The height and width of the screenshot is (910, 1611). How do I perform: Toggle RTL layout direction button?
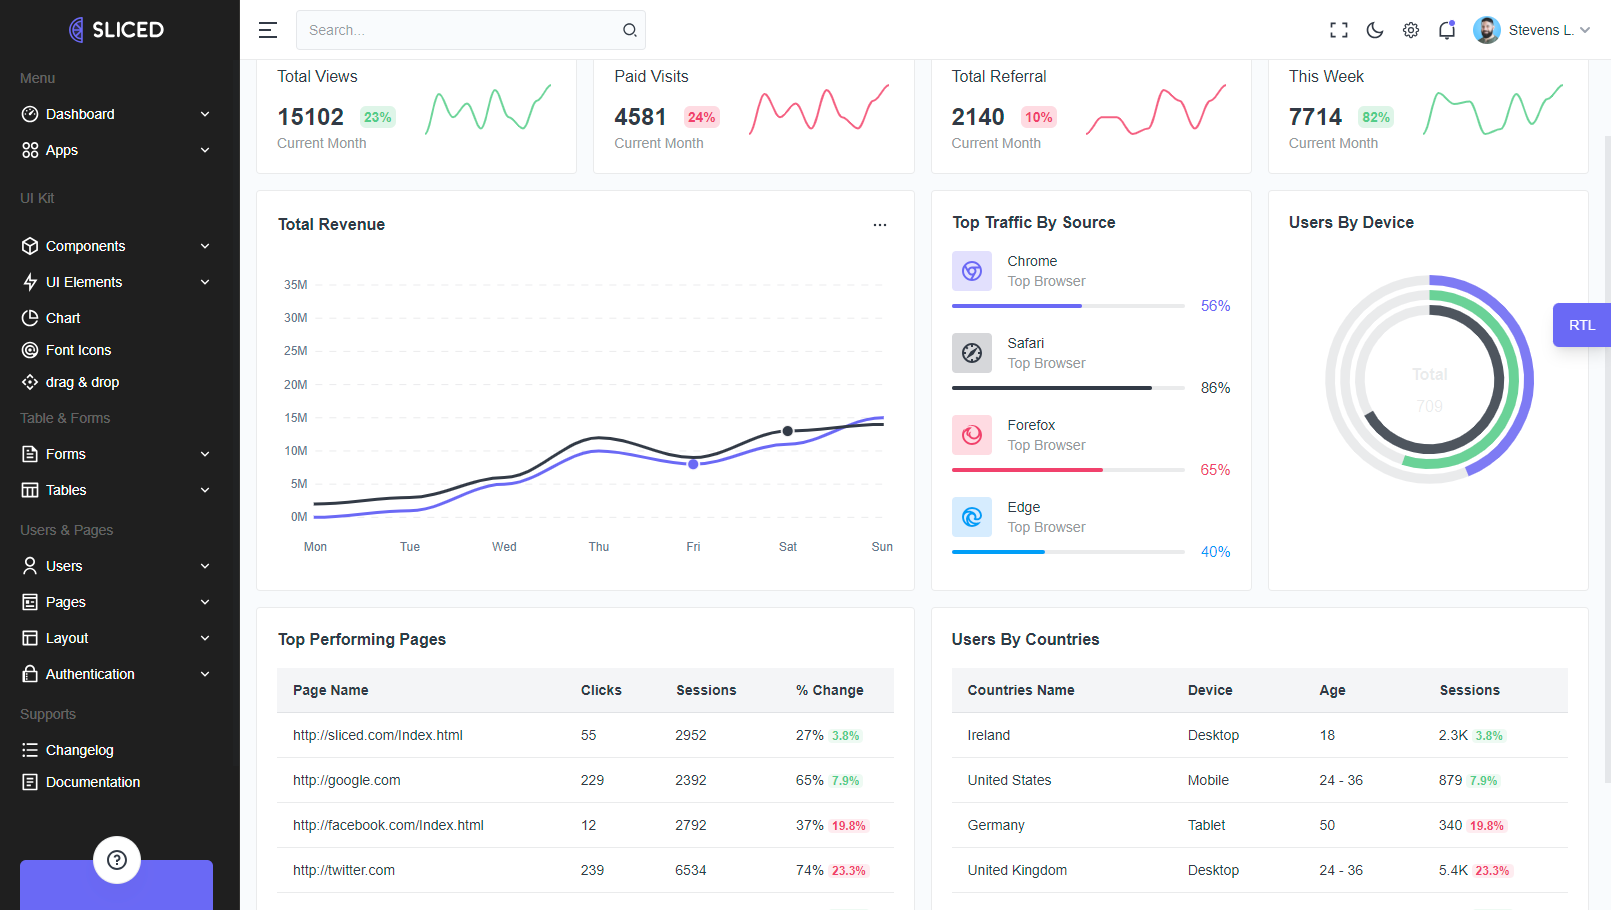click(1581, 325)
